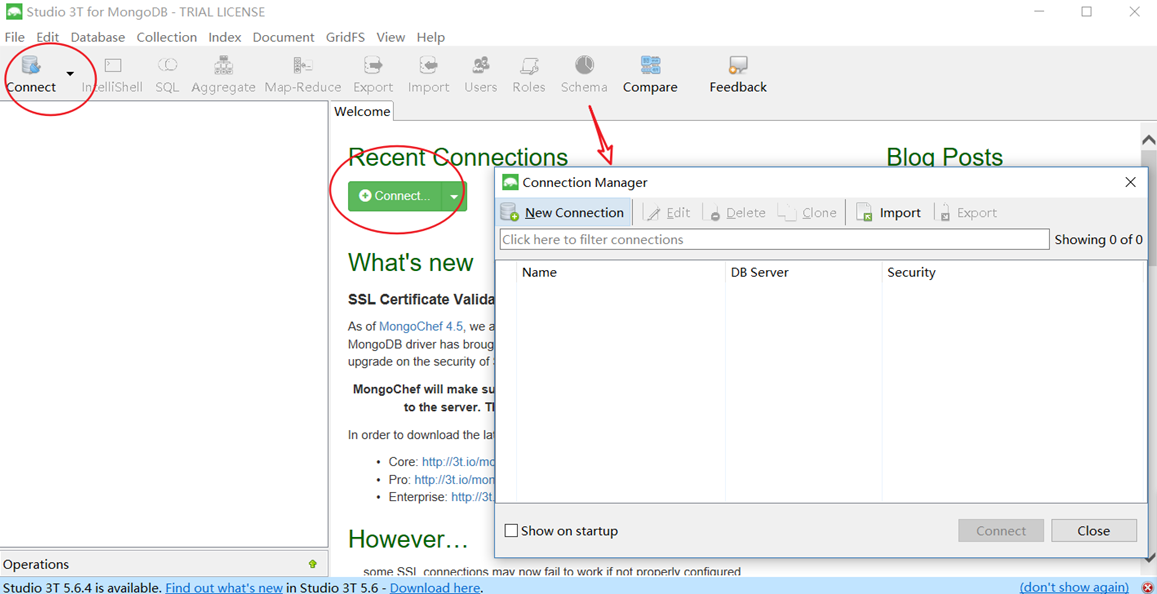Click the Download here link

click(434, 587)
